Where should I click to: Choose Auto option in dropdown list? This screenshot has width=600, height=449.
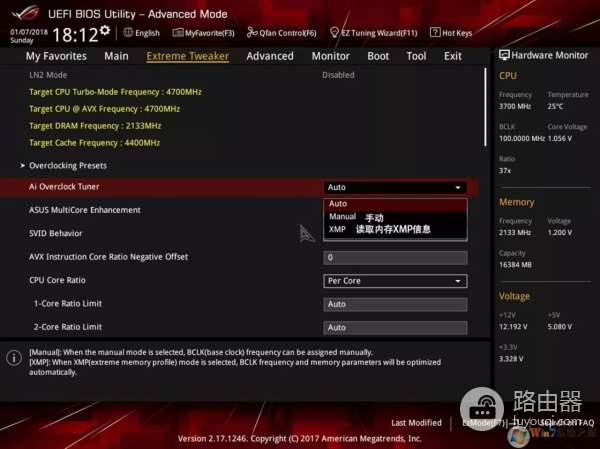338,204
